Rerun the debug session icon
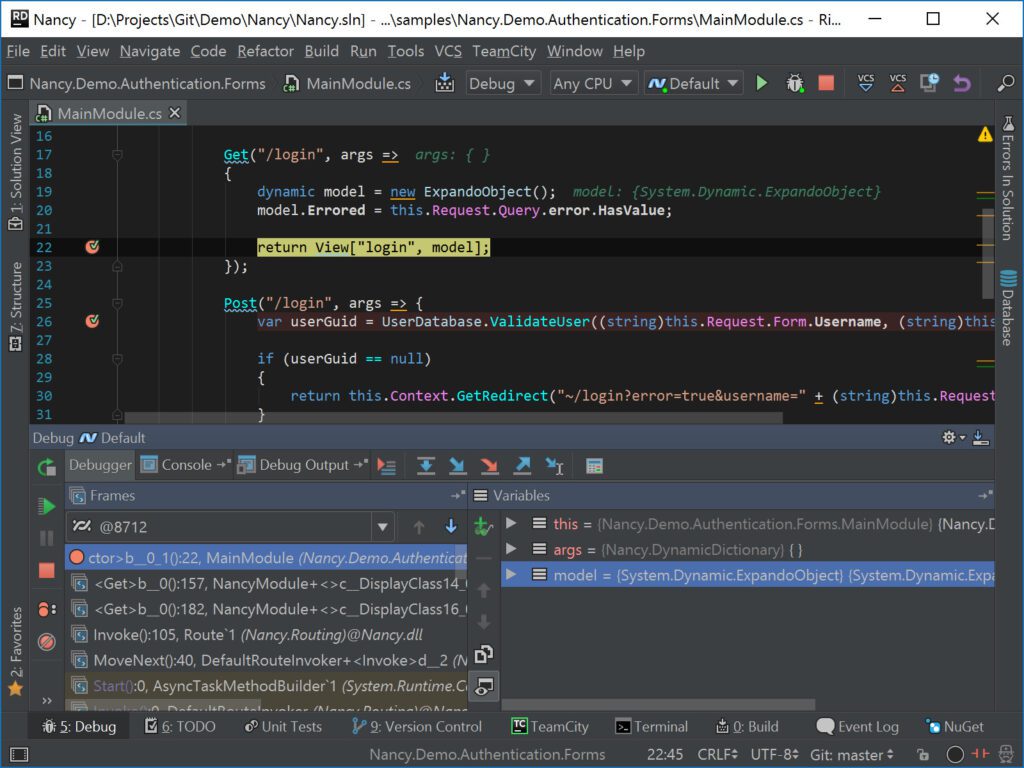Viewport: 1024px width, 768px height. (x=46, y=466)
